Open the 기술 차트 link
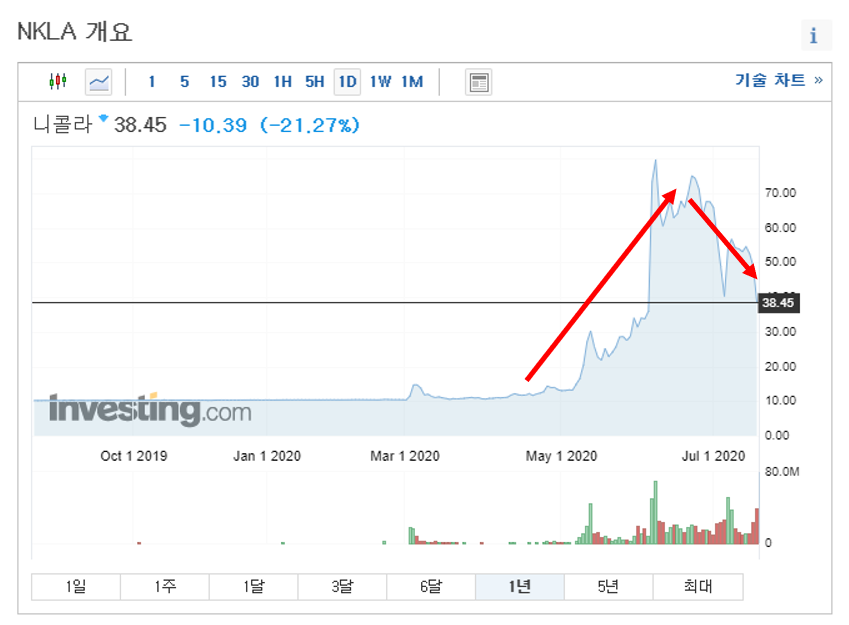This screenshot has width=849, height=625. tap(779, 80)
